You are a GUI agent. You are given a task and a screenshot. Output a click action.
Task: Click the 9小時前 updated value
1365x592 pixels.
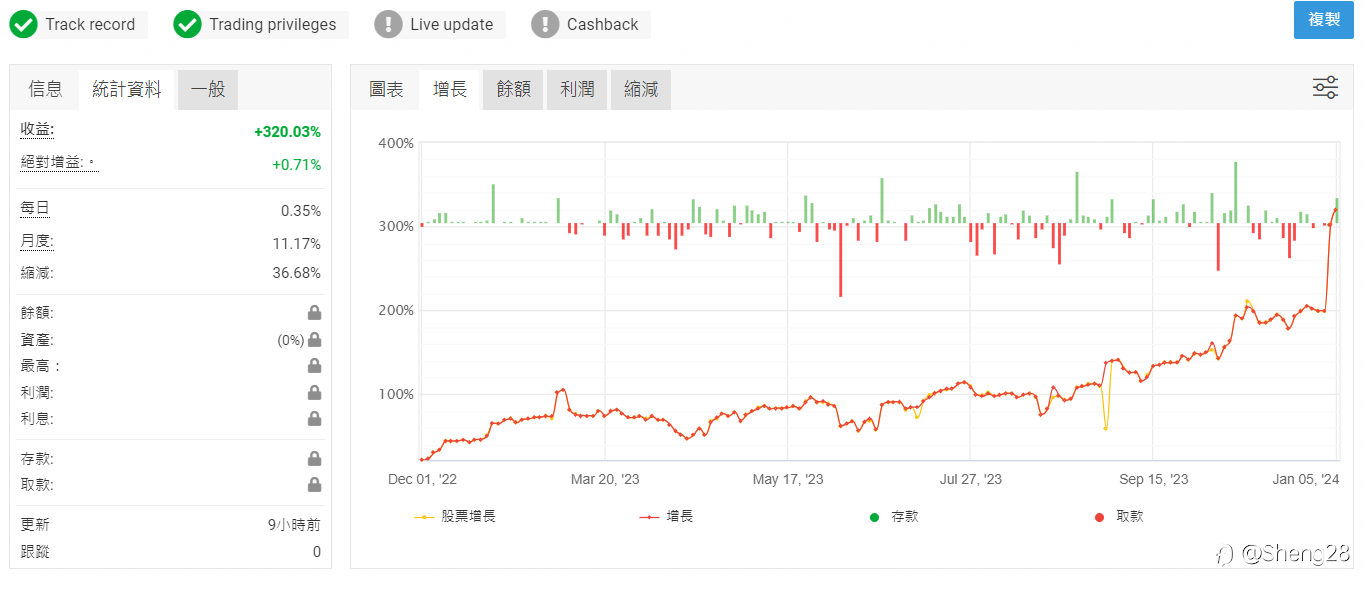click(294, 525)
